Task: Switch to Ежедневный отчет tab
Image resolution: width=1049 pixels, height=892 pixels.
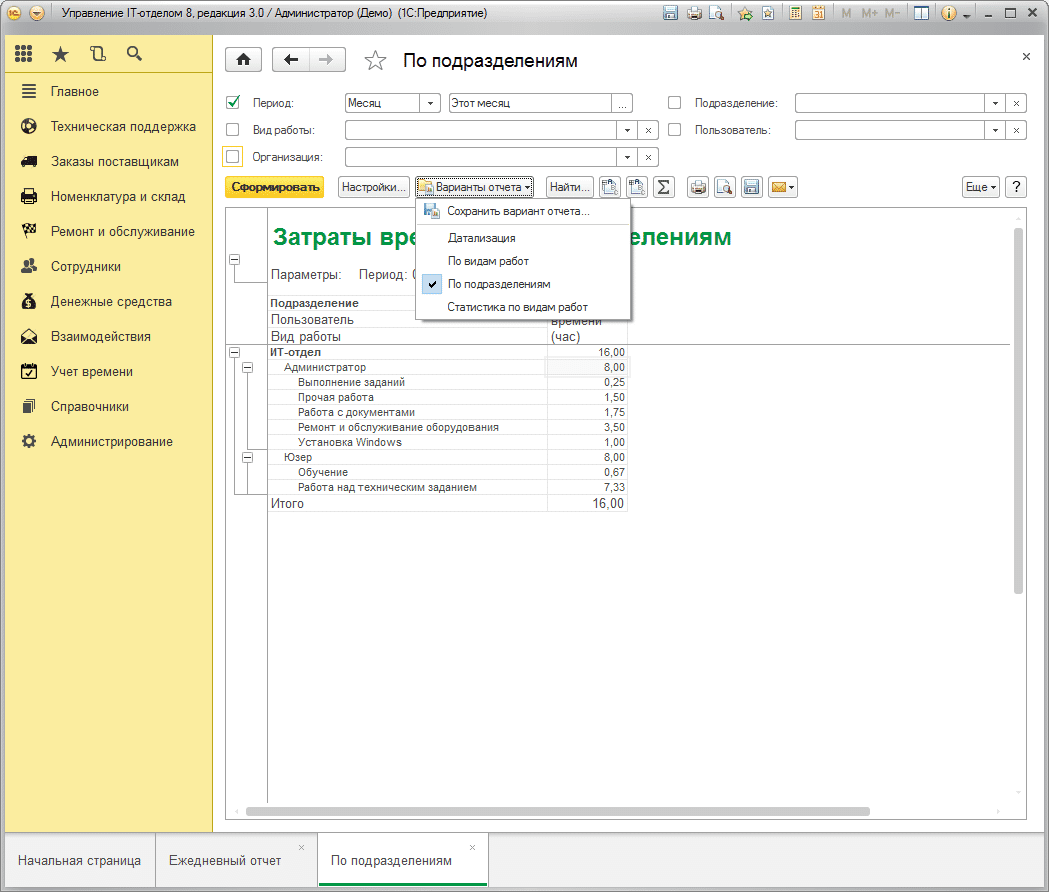Action: (225, 860)
